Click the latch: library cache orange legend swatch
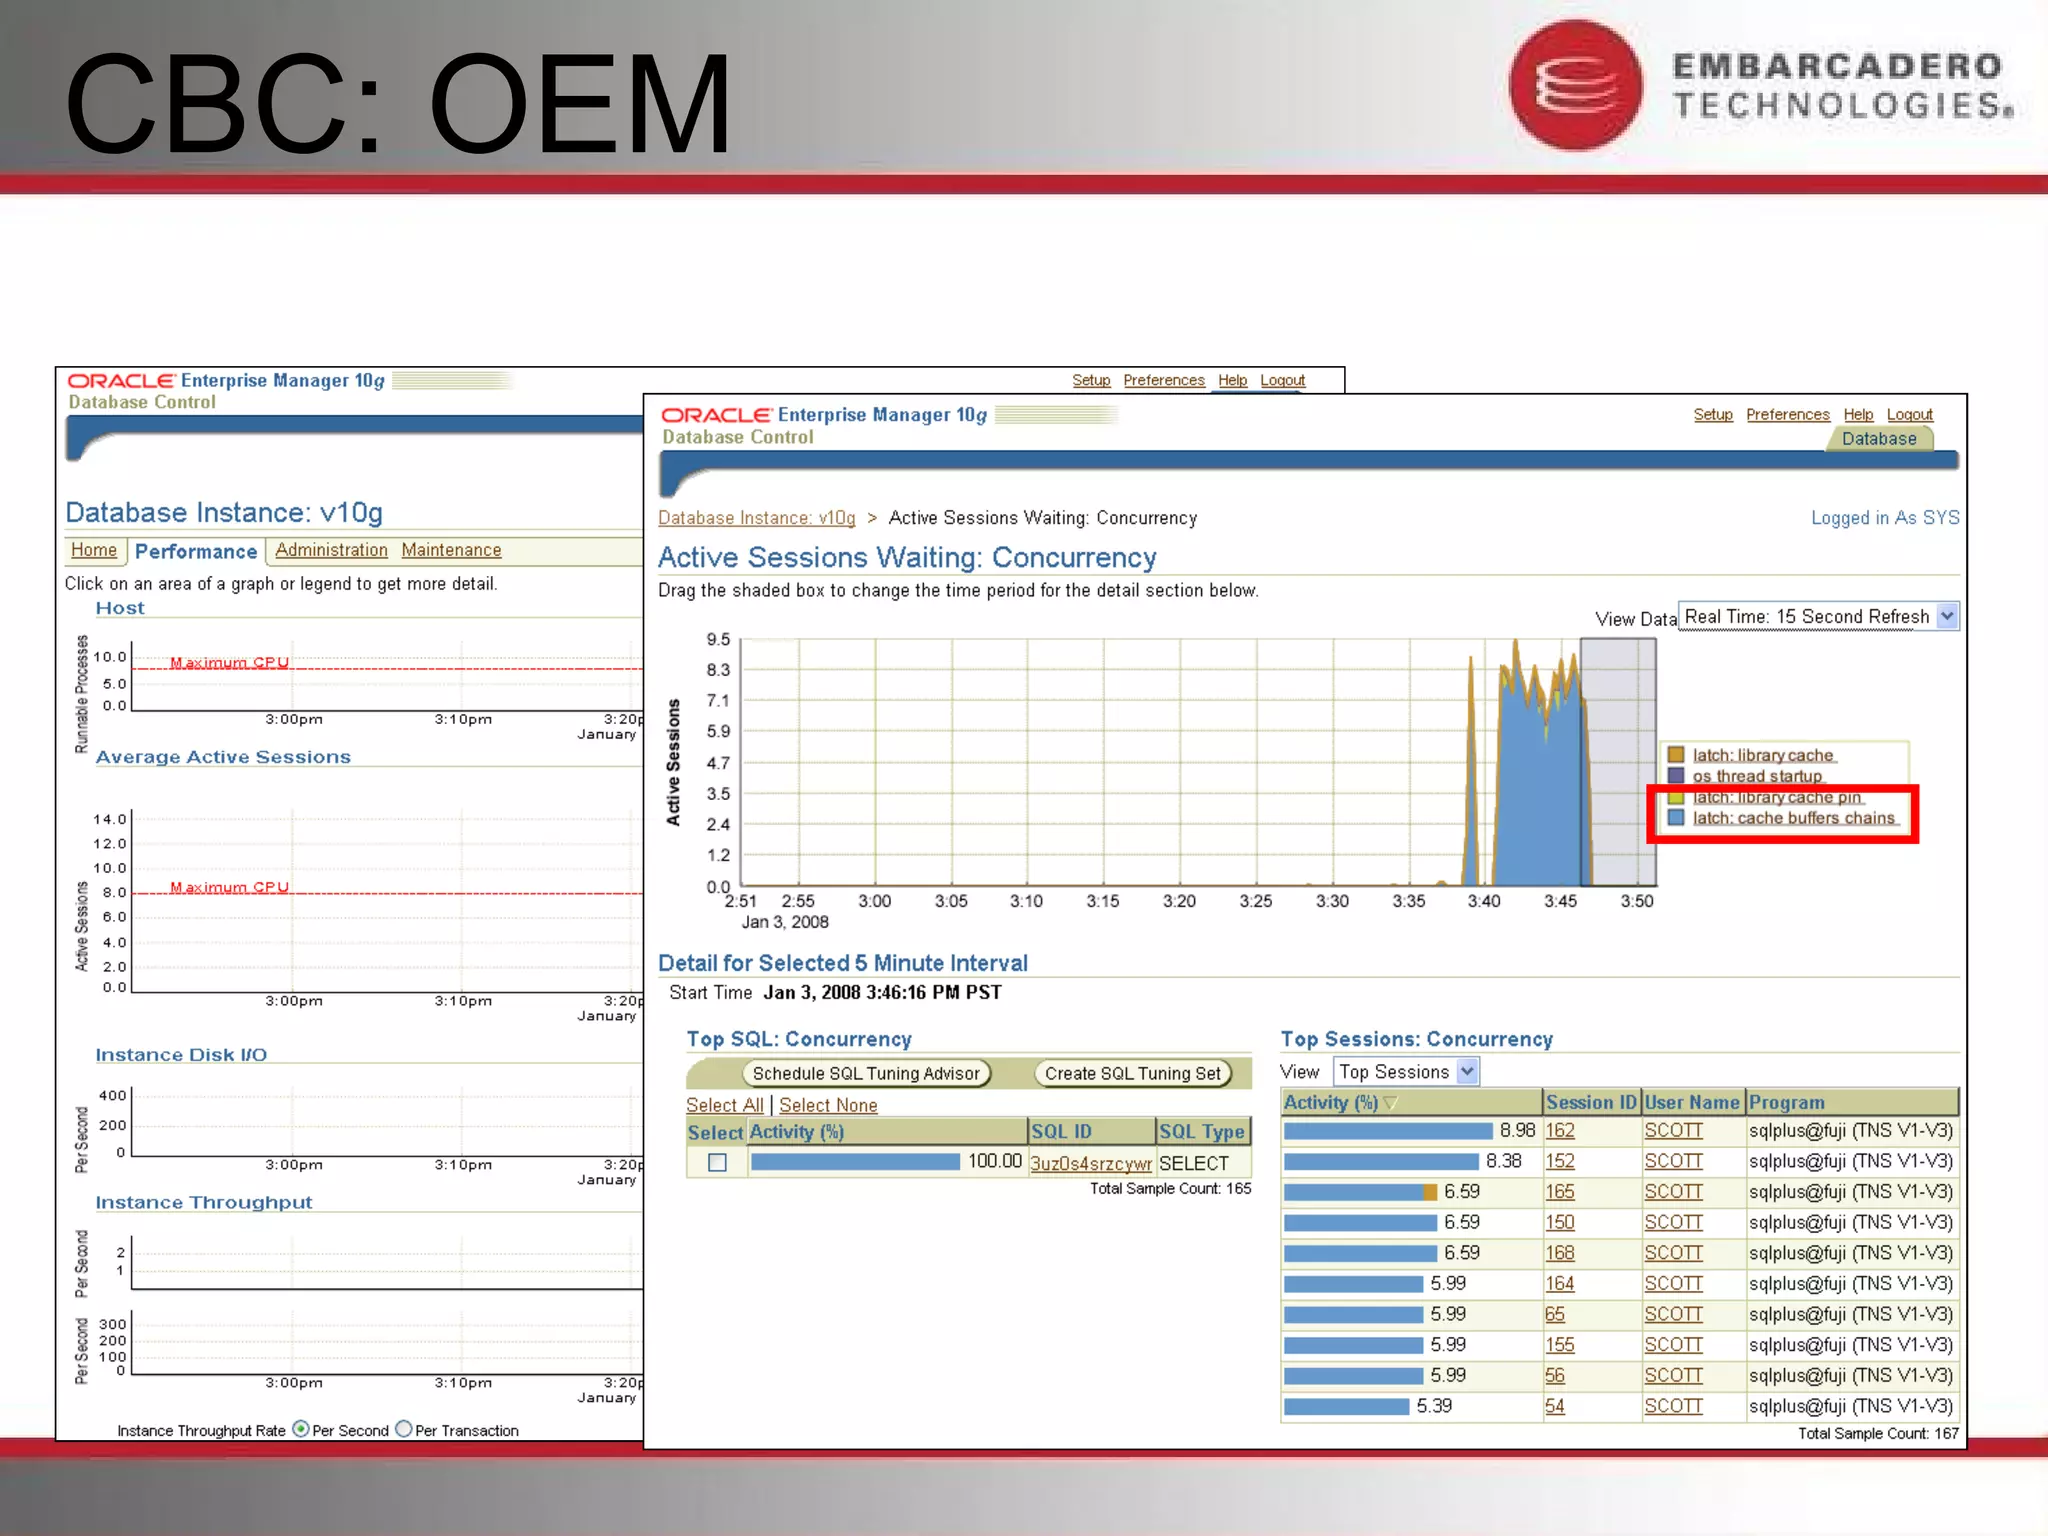The height and width of the screenshot is (1536, 2048). (1676, 755)
